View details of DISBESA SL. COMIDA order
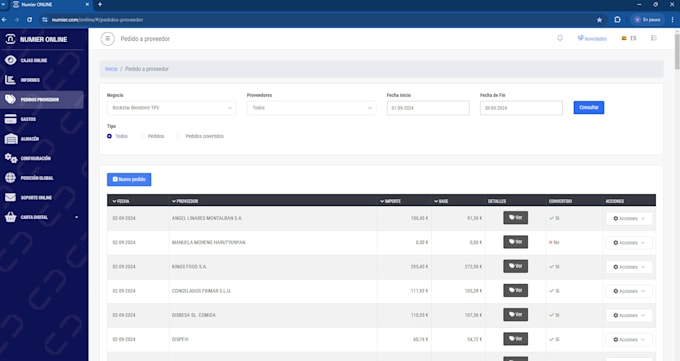This screenshot has width=680, height=361. (516, 315)
